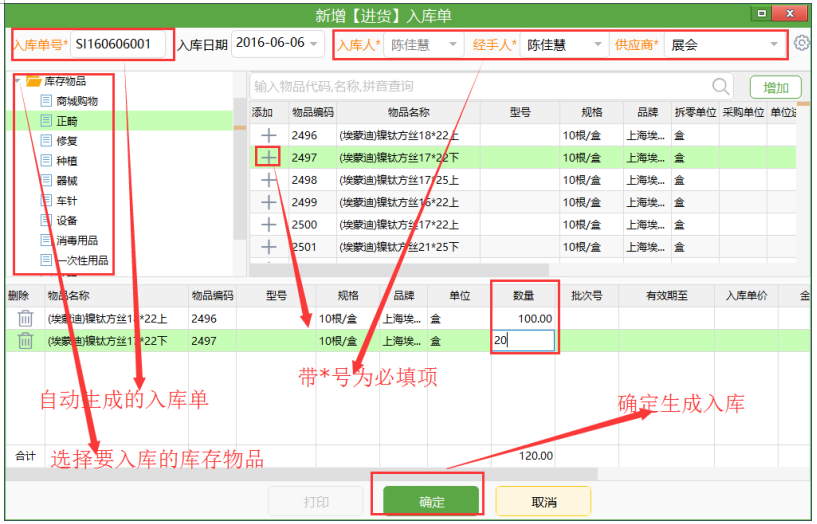This screenshot has height=524, width=817.
Task: Select the 种植 category
Action: 67,161
